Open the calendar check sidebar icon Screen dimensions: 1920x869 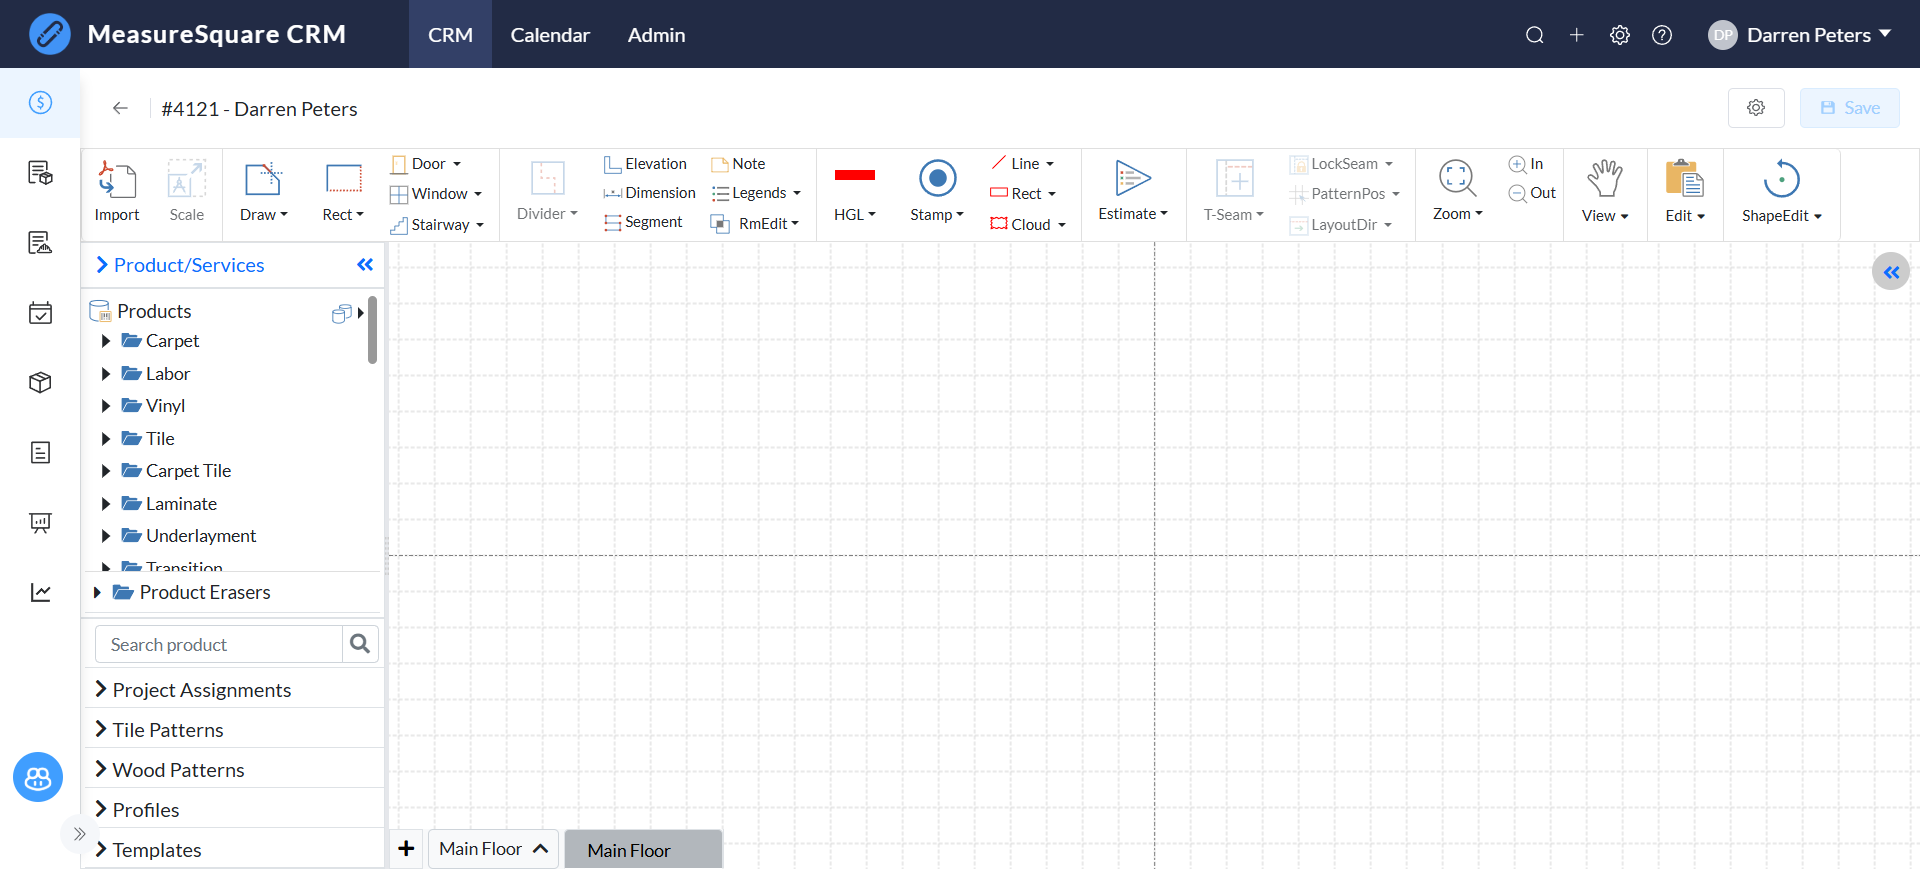40,313
